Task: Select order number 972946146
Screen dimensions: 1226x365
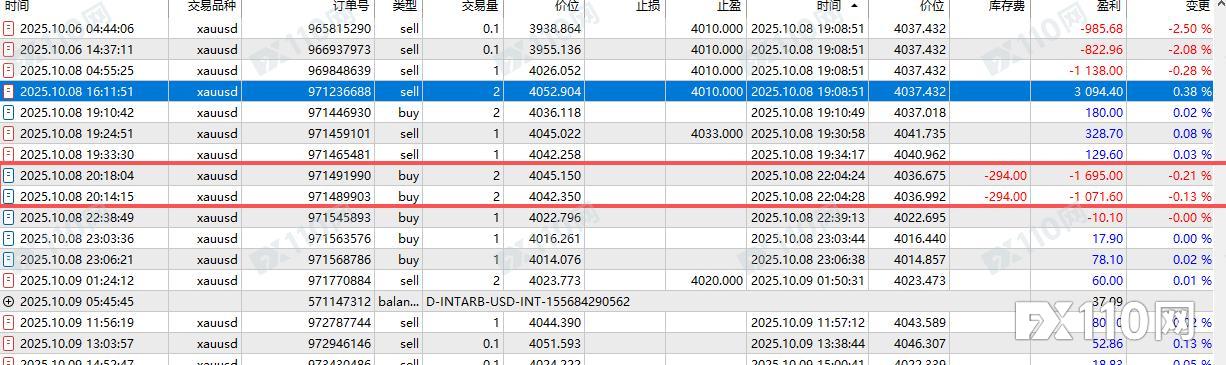Action: pos(340,343)
